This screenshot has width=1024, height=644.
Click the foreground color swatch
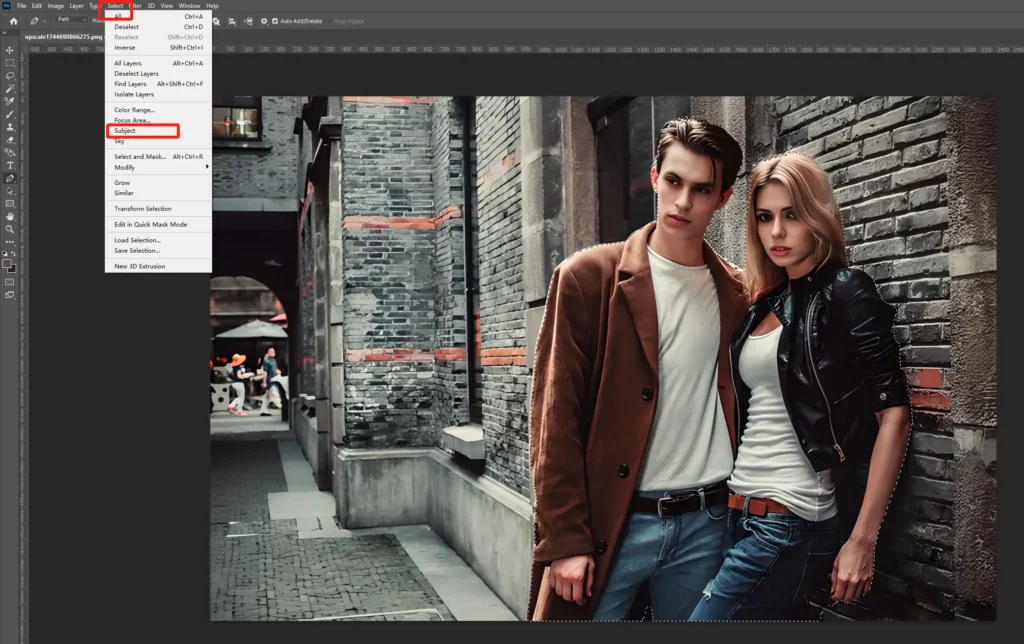(x=6, y=263)
